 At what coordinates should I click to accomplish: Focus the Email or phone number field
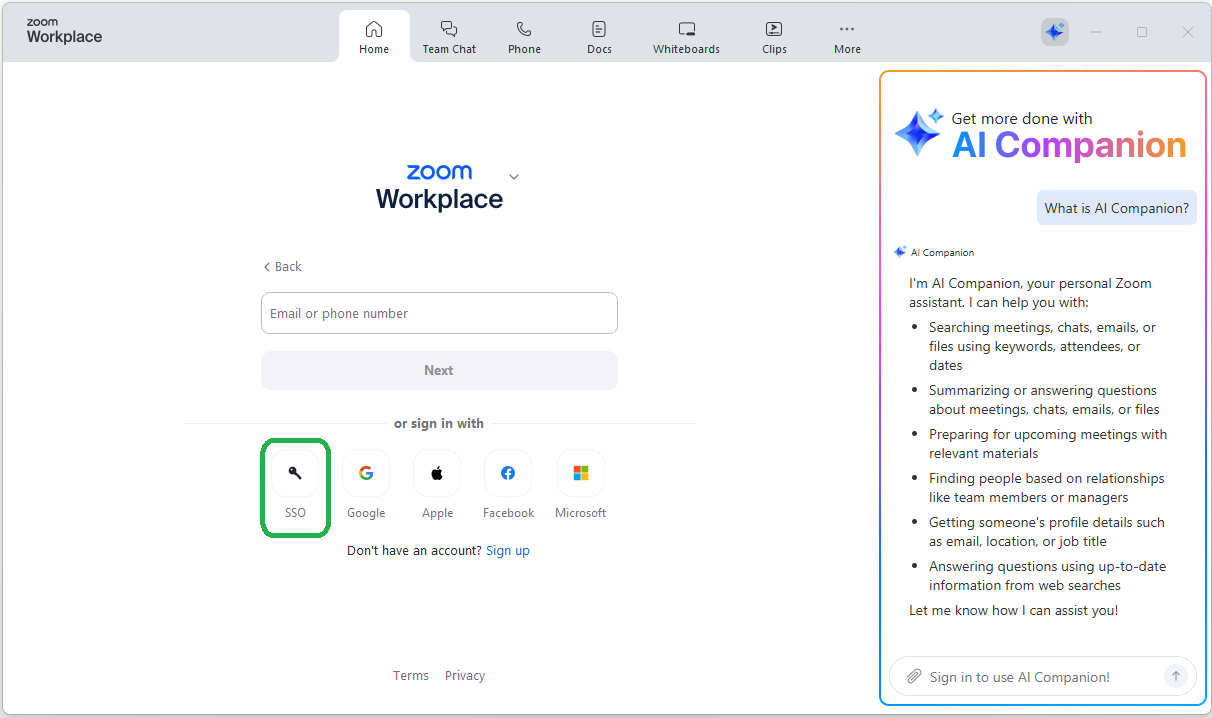coord(439,313)
